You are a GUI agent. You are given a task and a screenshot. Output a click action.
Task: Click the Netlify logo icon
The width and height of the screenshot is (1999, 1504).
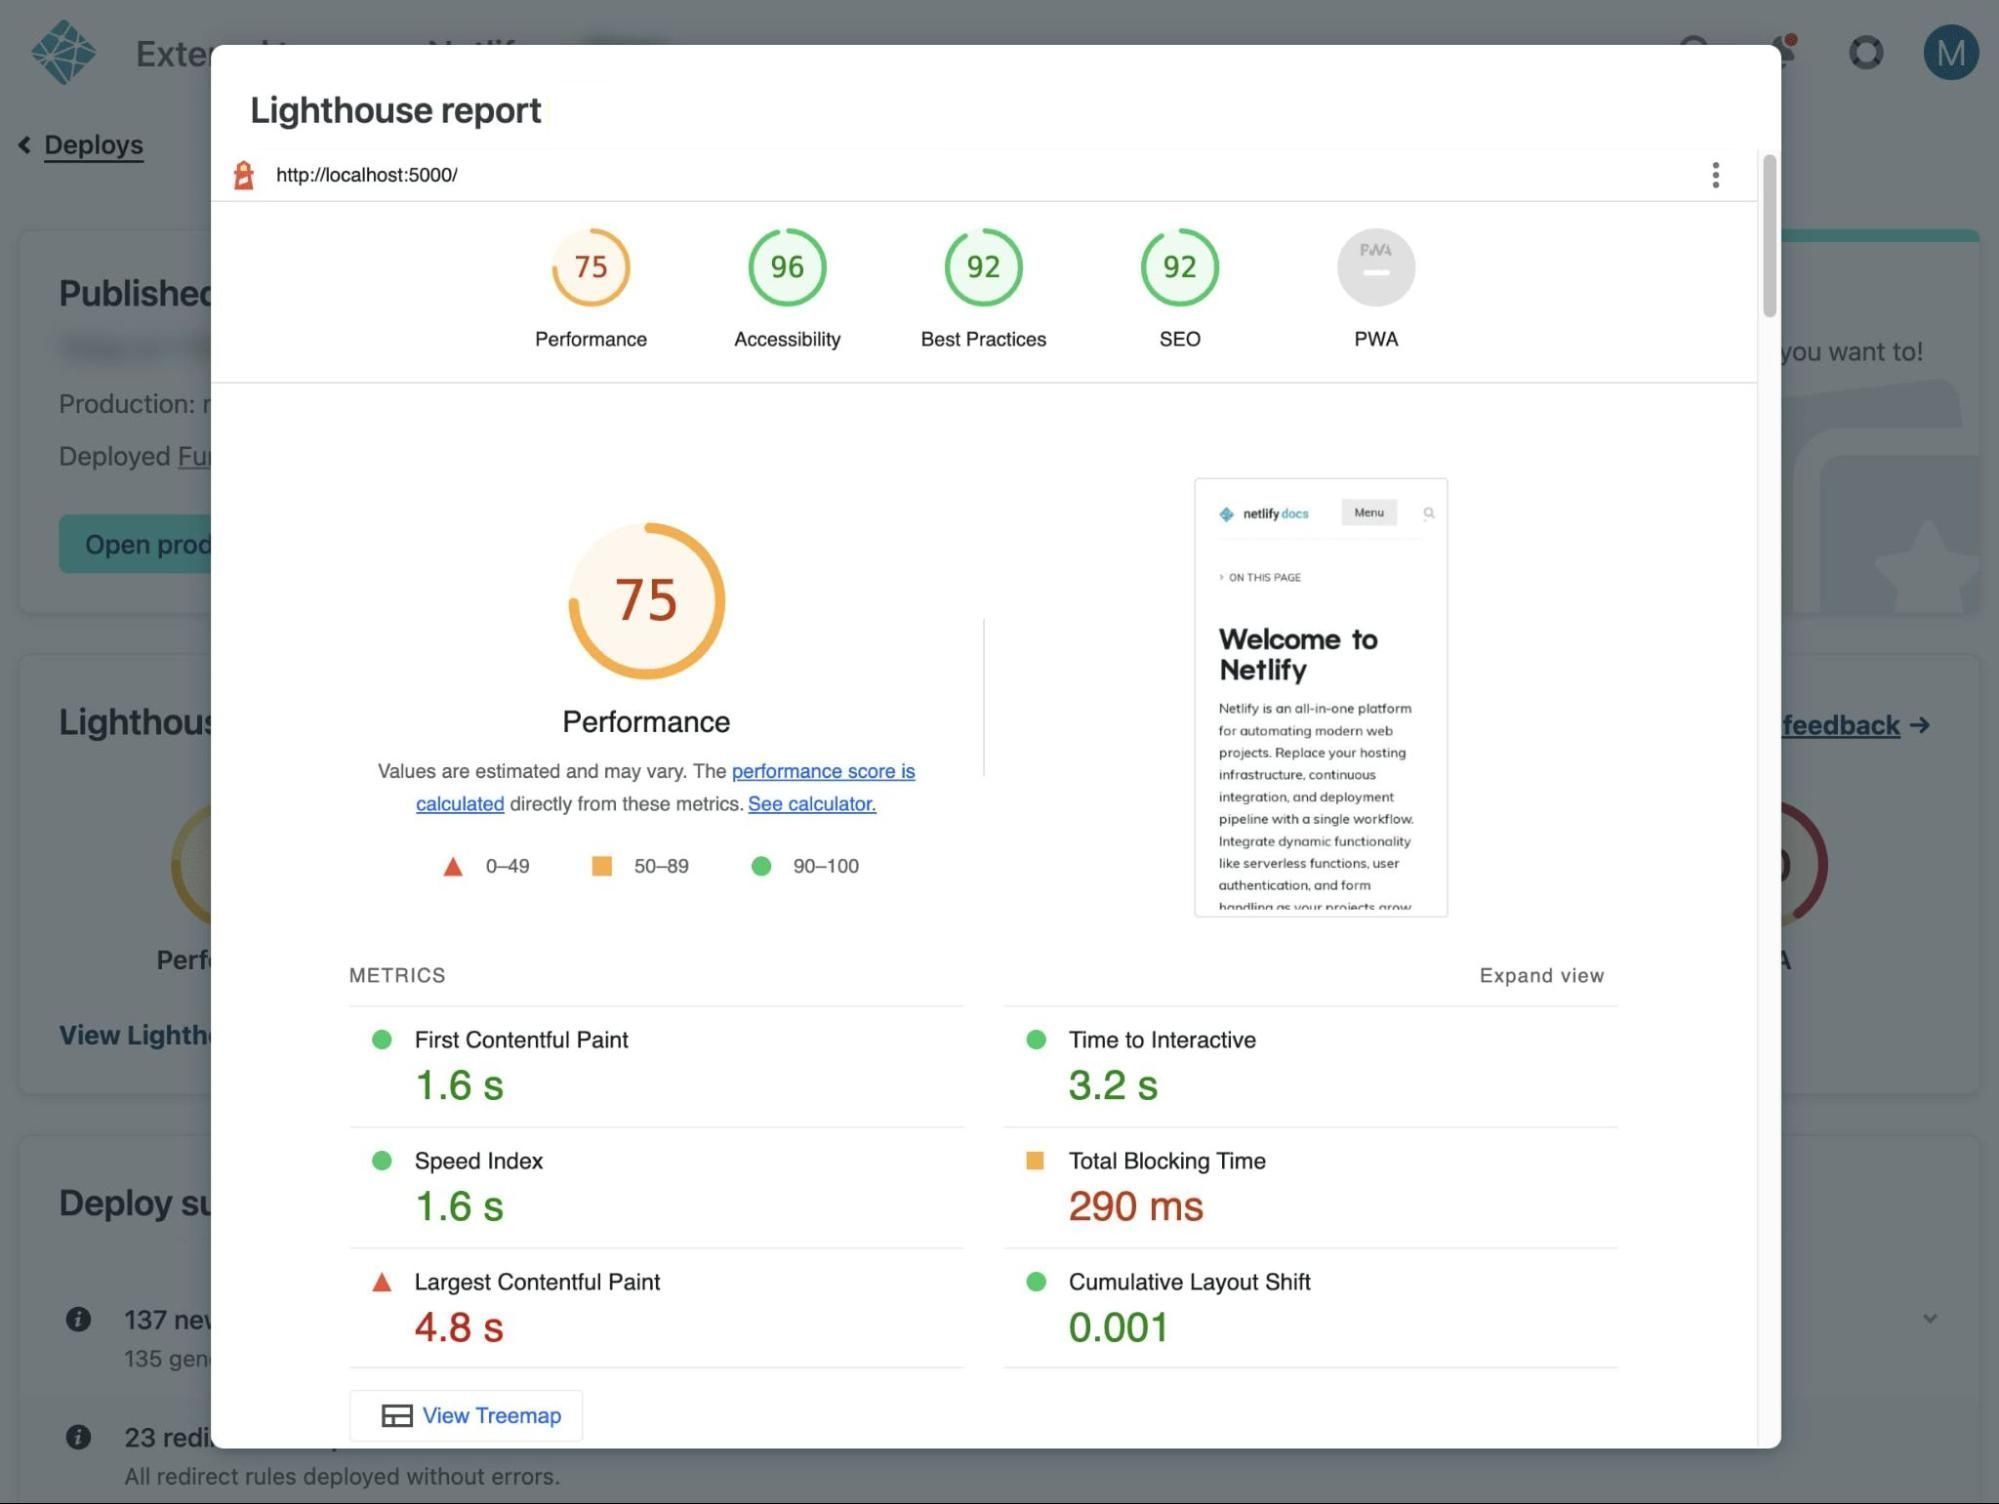pyautogui.click(x=63, y=52)
